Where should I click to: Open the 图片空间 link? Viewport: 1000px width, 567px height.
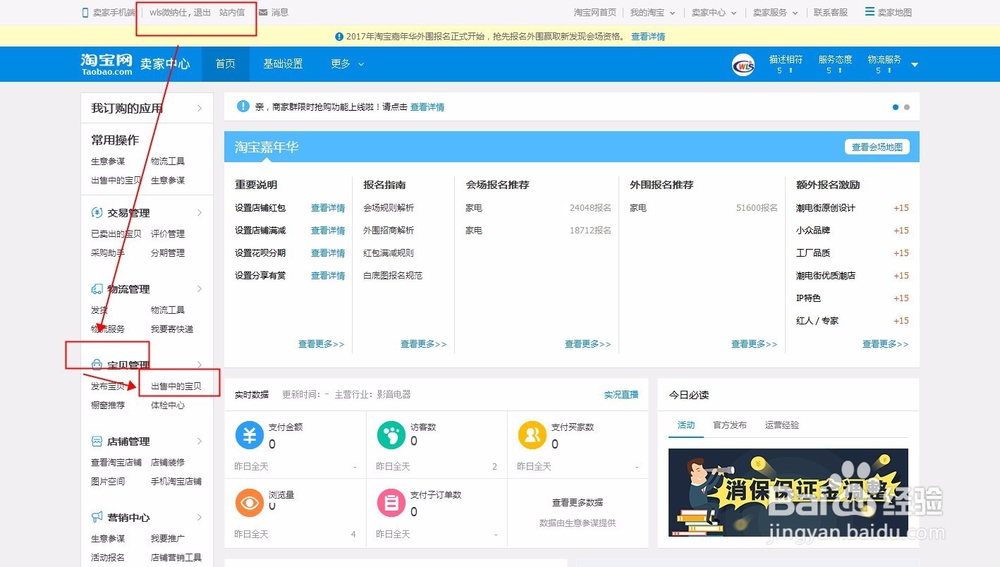point(108,482)
